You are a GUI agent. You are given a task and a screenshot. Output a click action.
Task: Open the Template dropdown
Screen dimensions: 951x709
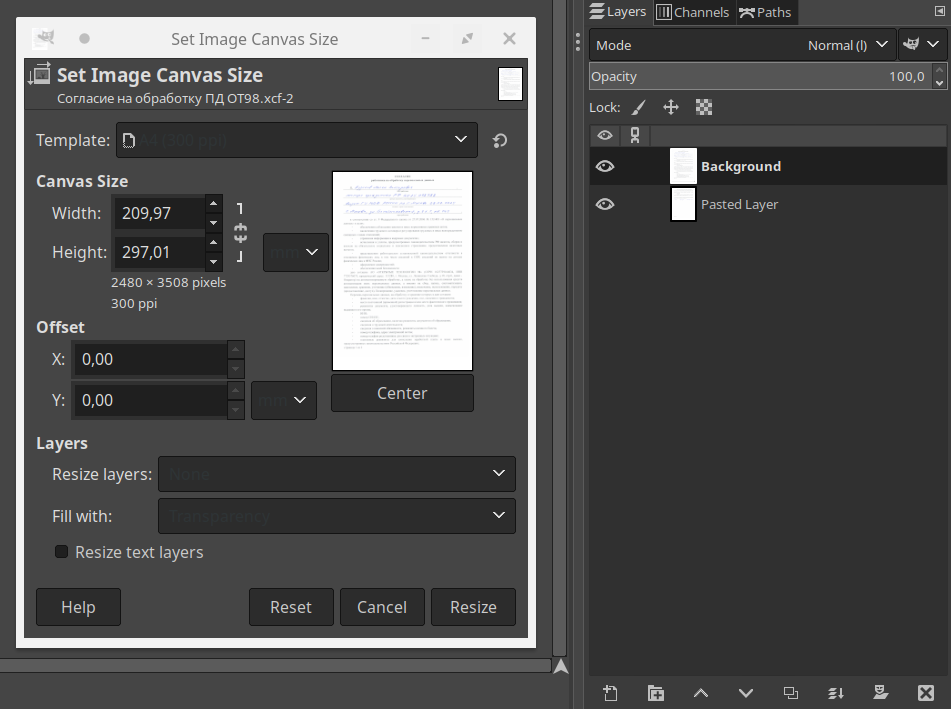point(297,140)
